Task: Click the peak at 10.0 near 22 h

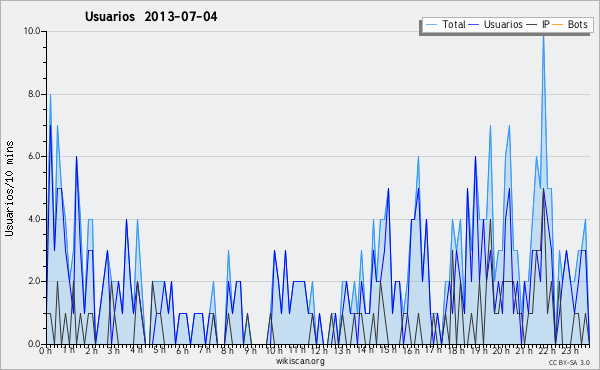Action: (543, 36)
